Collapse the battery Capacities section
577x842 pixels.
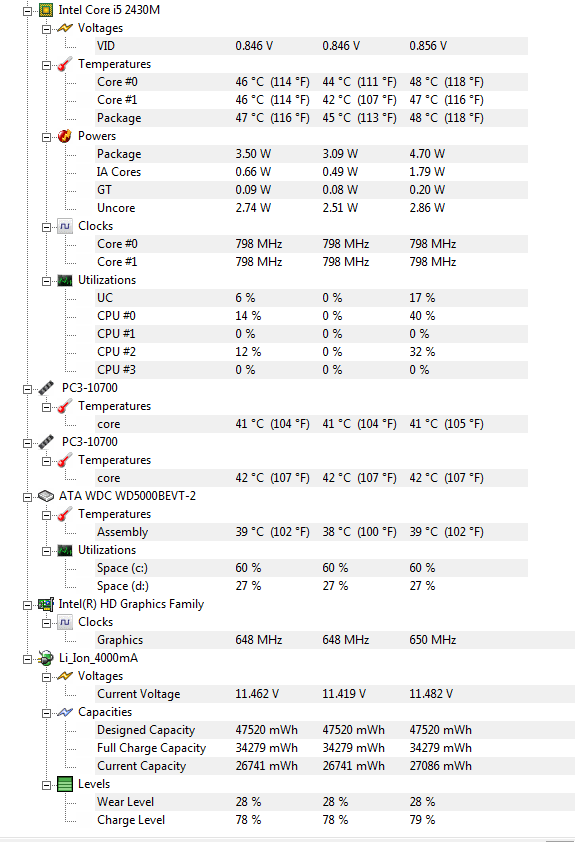(x=47, y=713)
